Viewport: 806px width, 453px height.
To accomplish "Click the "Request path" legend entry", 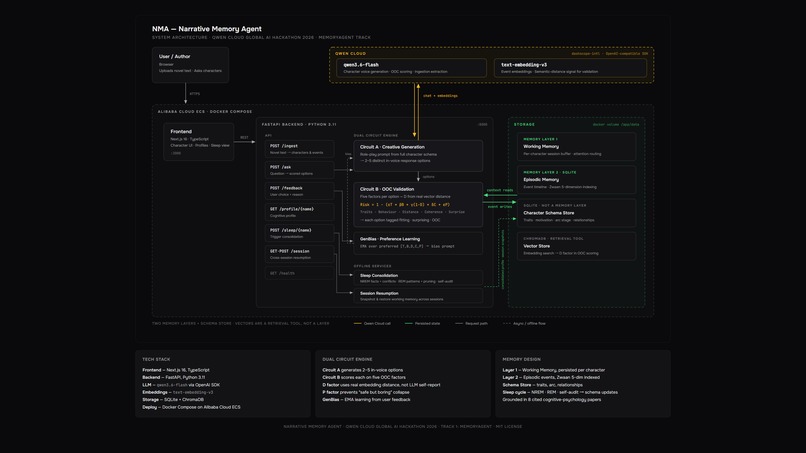I will point(471,323).
